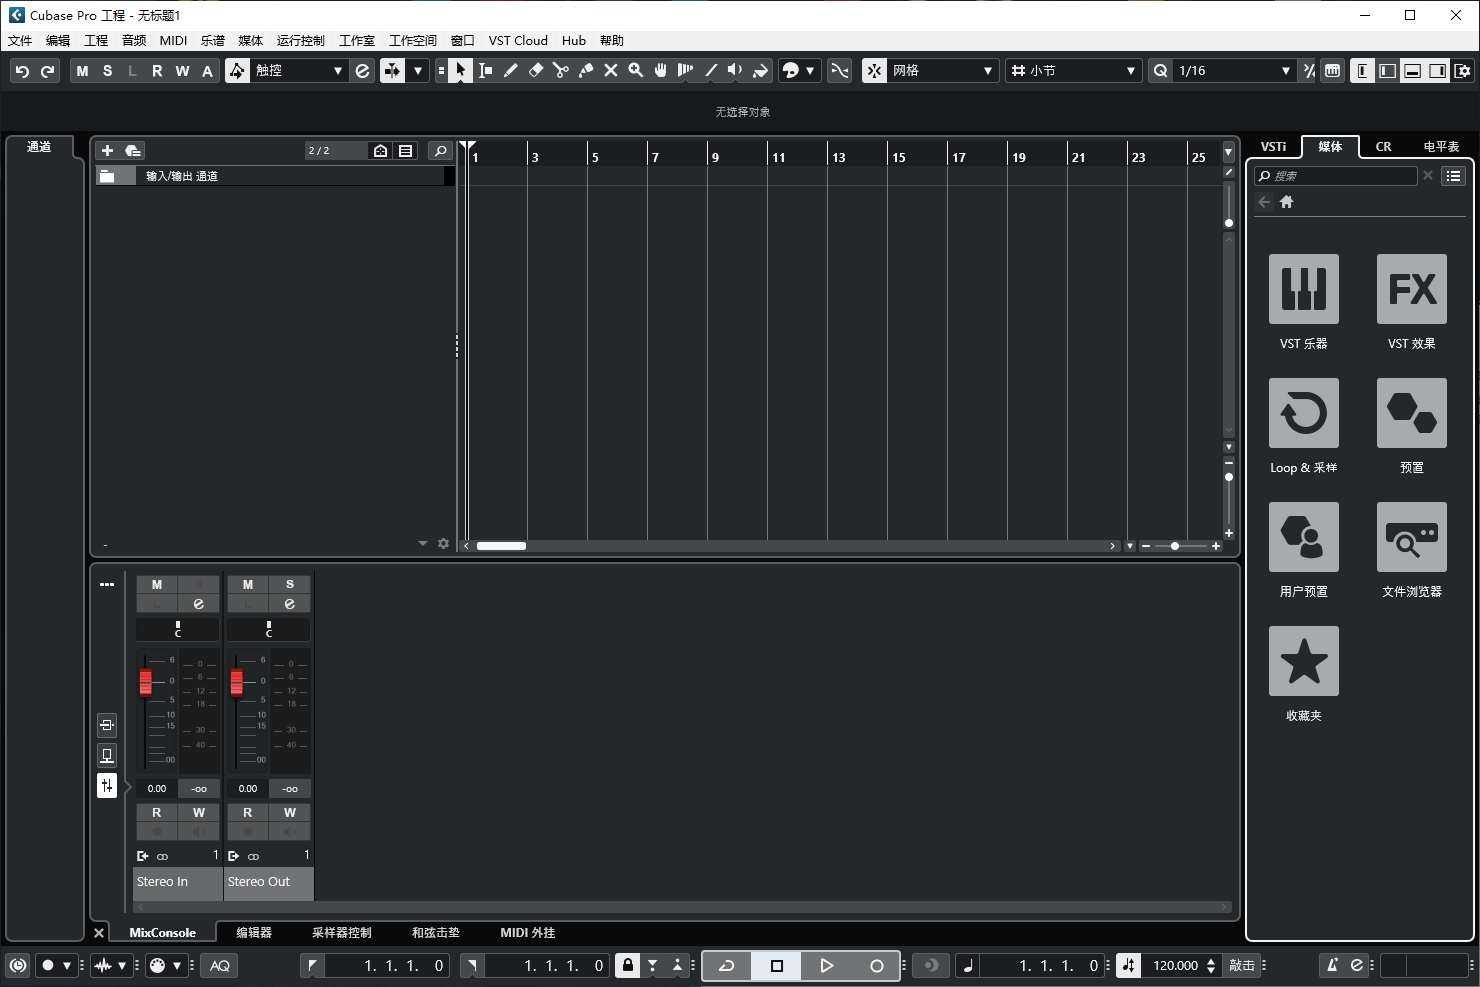The image size is (1480, 987).
Task: Select the Line tool
Action: (710, 70)
